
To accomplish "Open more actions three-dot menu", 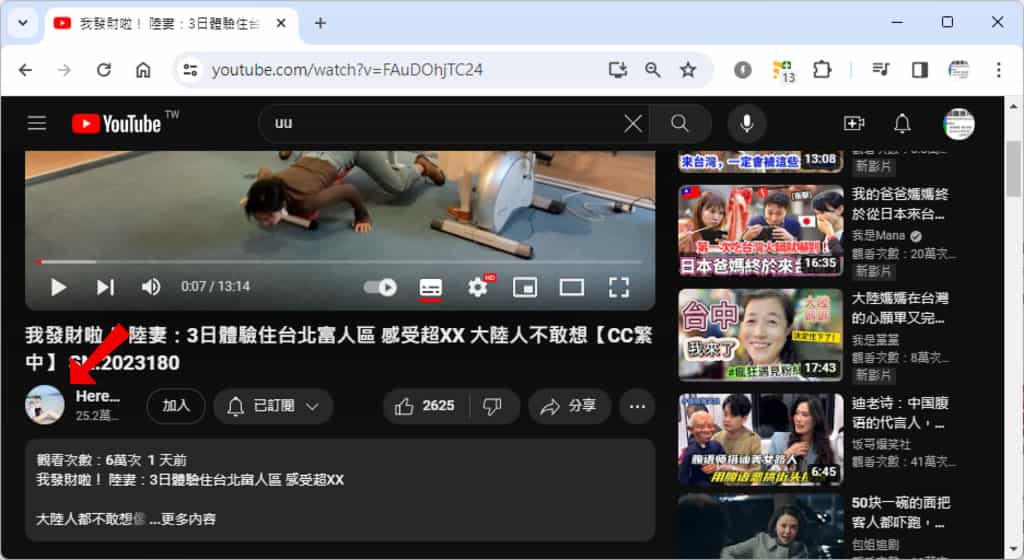I will 637,406.
